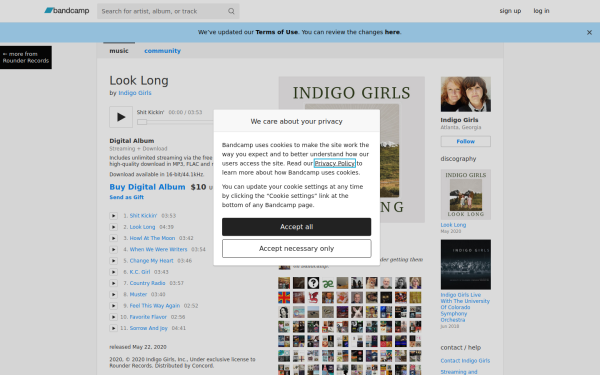Open Indigo Girls Live With Symphony link
Screen dimensions: 600x375
tap(465, 307)
